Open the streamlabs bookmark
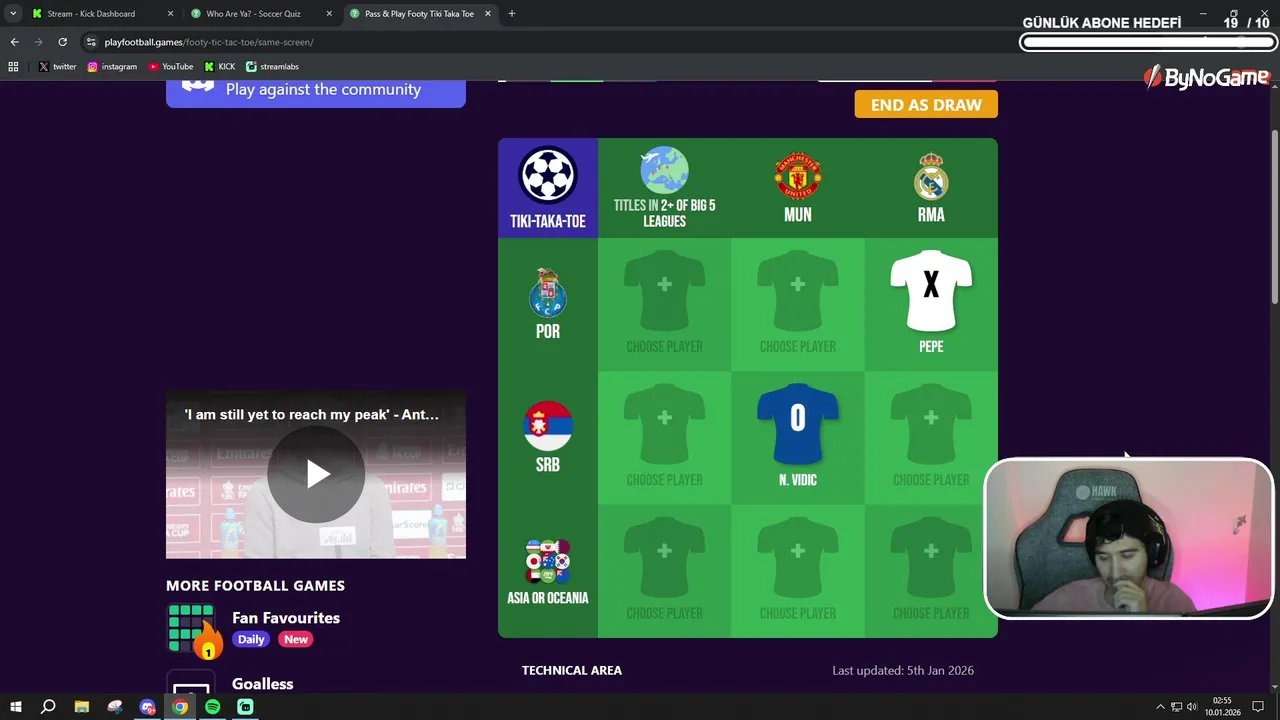This screenshot has height=720, width=1280. [x=272, y=67]
